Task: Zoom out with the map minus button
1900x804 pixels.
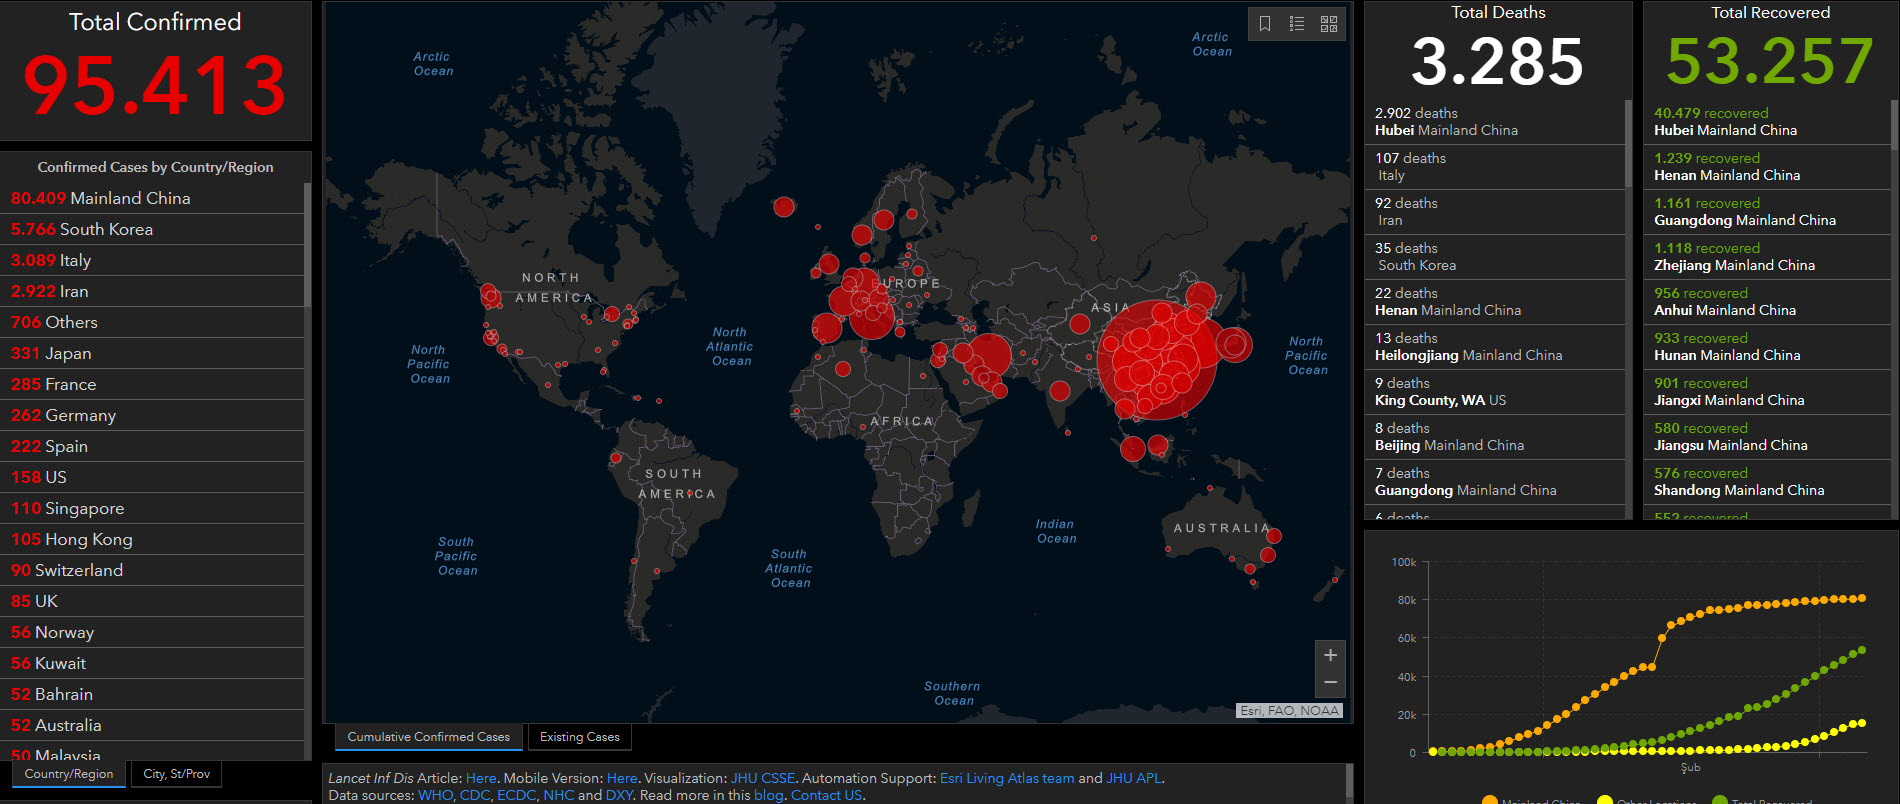Action: coord(1330,682)
